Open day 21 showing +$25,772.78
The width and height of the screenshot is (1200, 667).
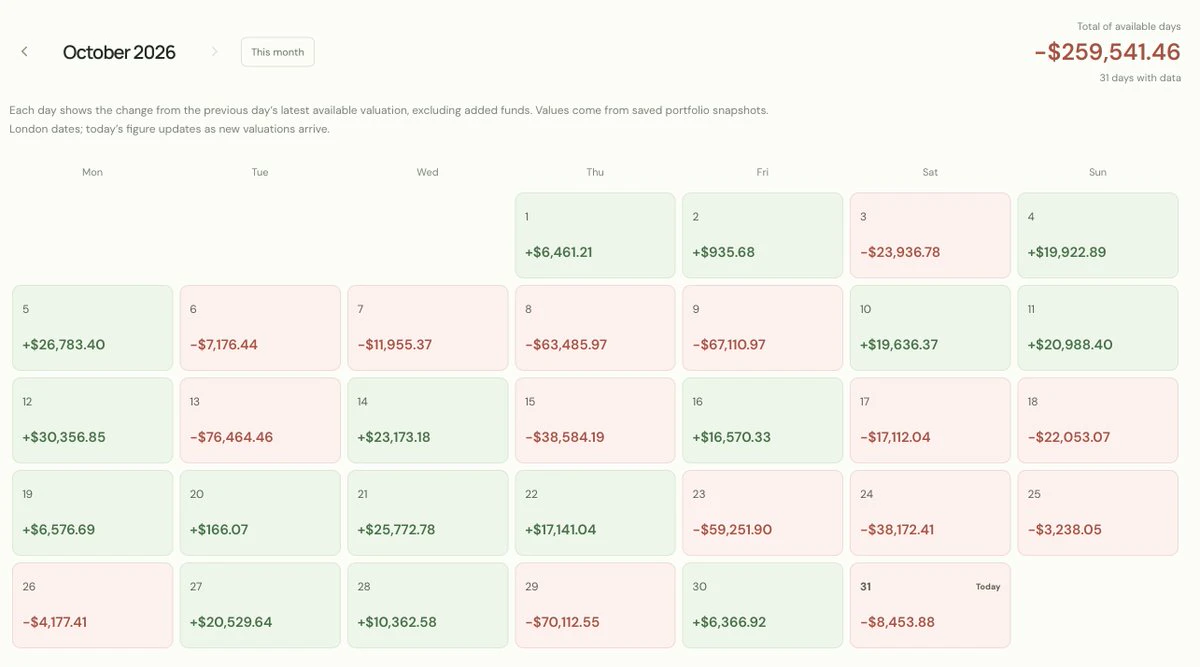tap(428, 513)
